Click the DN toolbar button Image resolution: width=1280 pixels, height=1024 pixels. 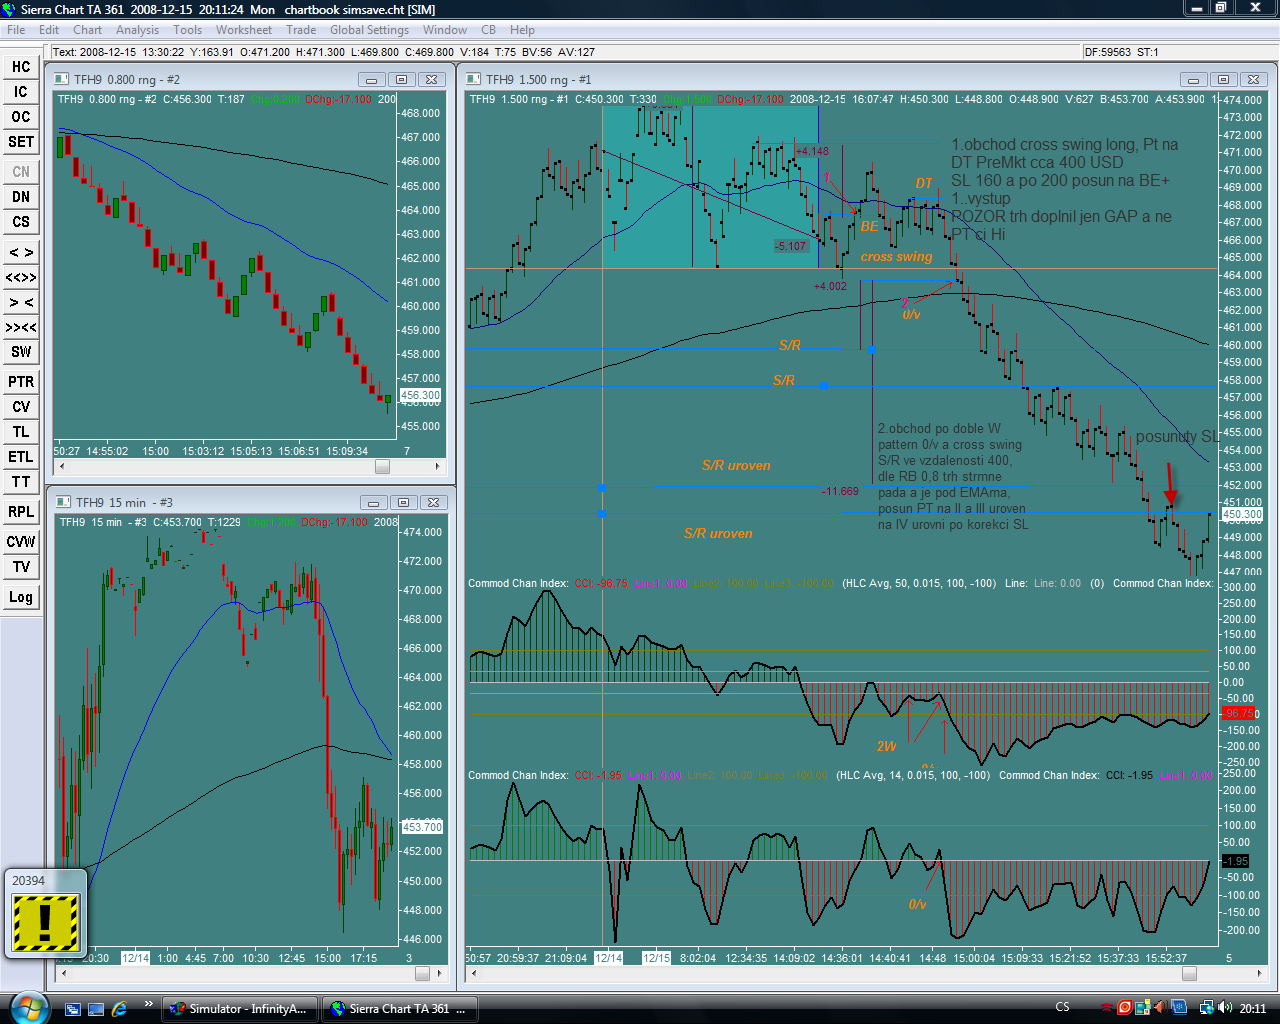[x=21, y=197]
